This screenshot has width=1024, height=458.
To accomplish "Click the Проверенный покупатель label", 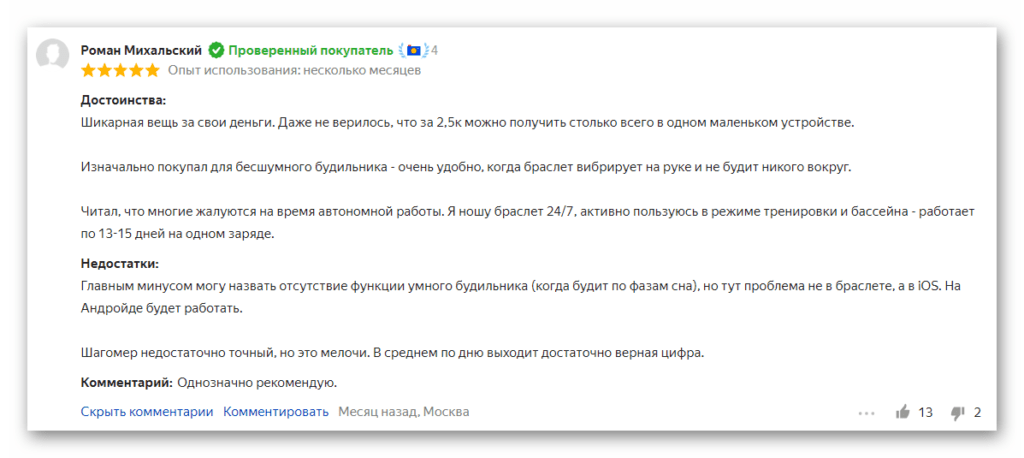I will pyautogui.click(x=311, y=50).
